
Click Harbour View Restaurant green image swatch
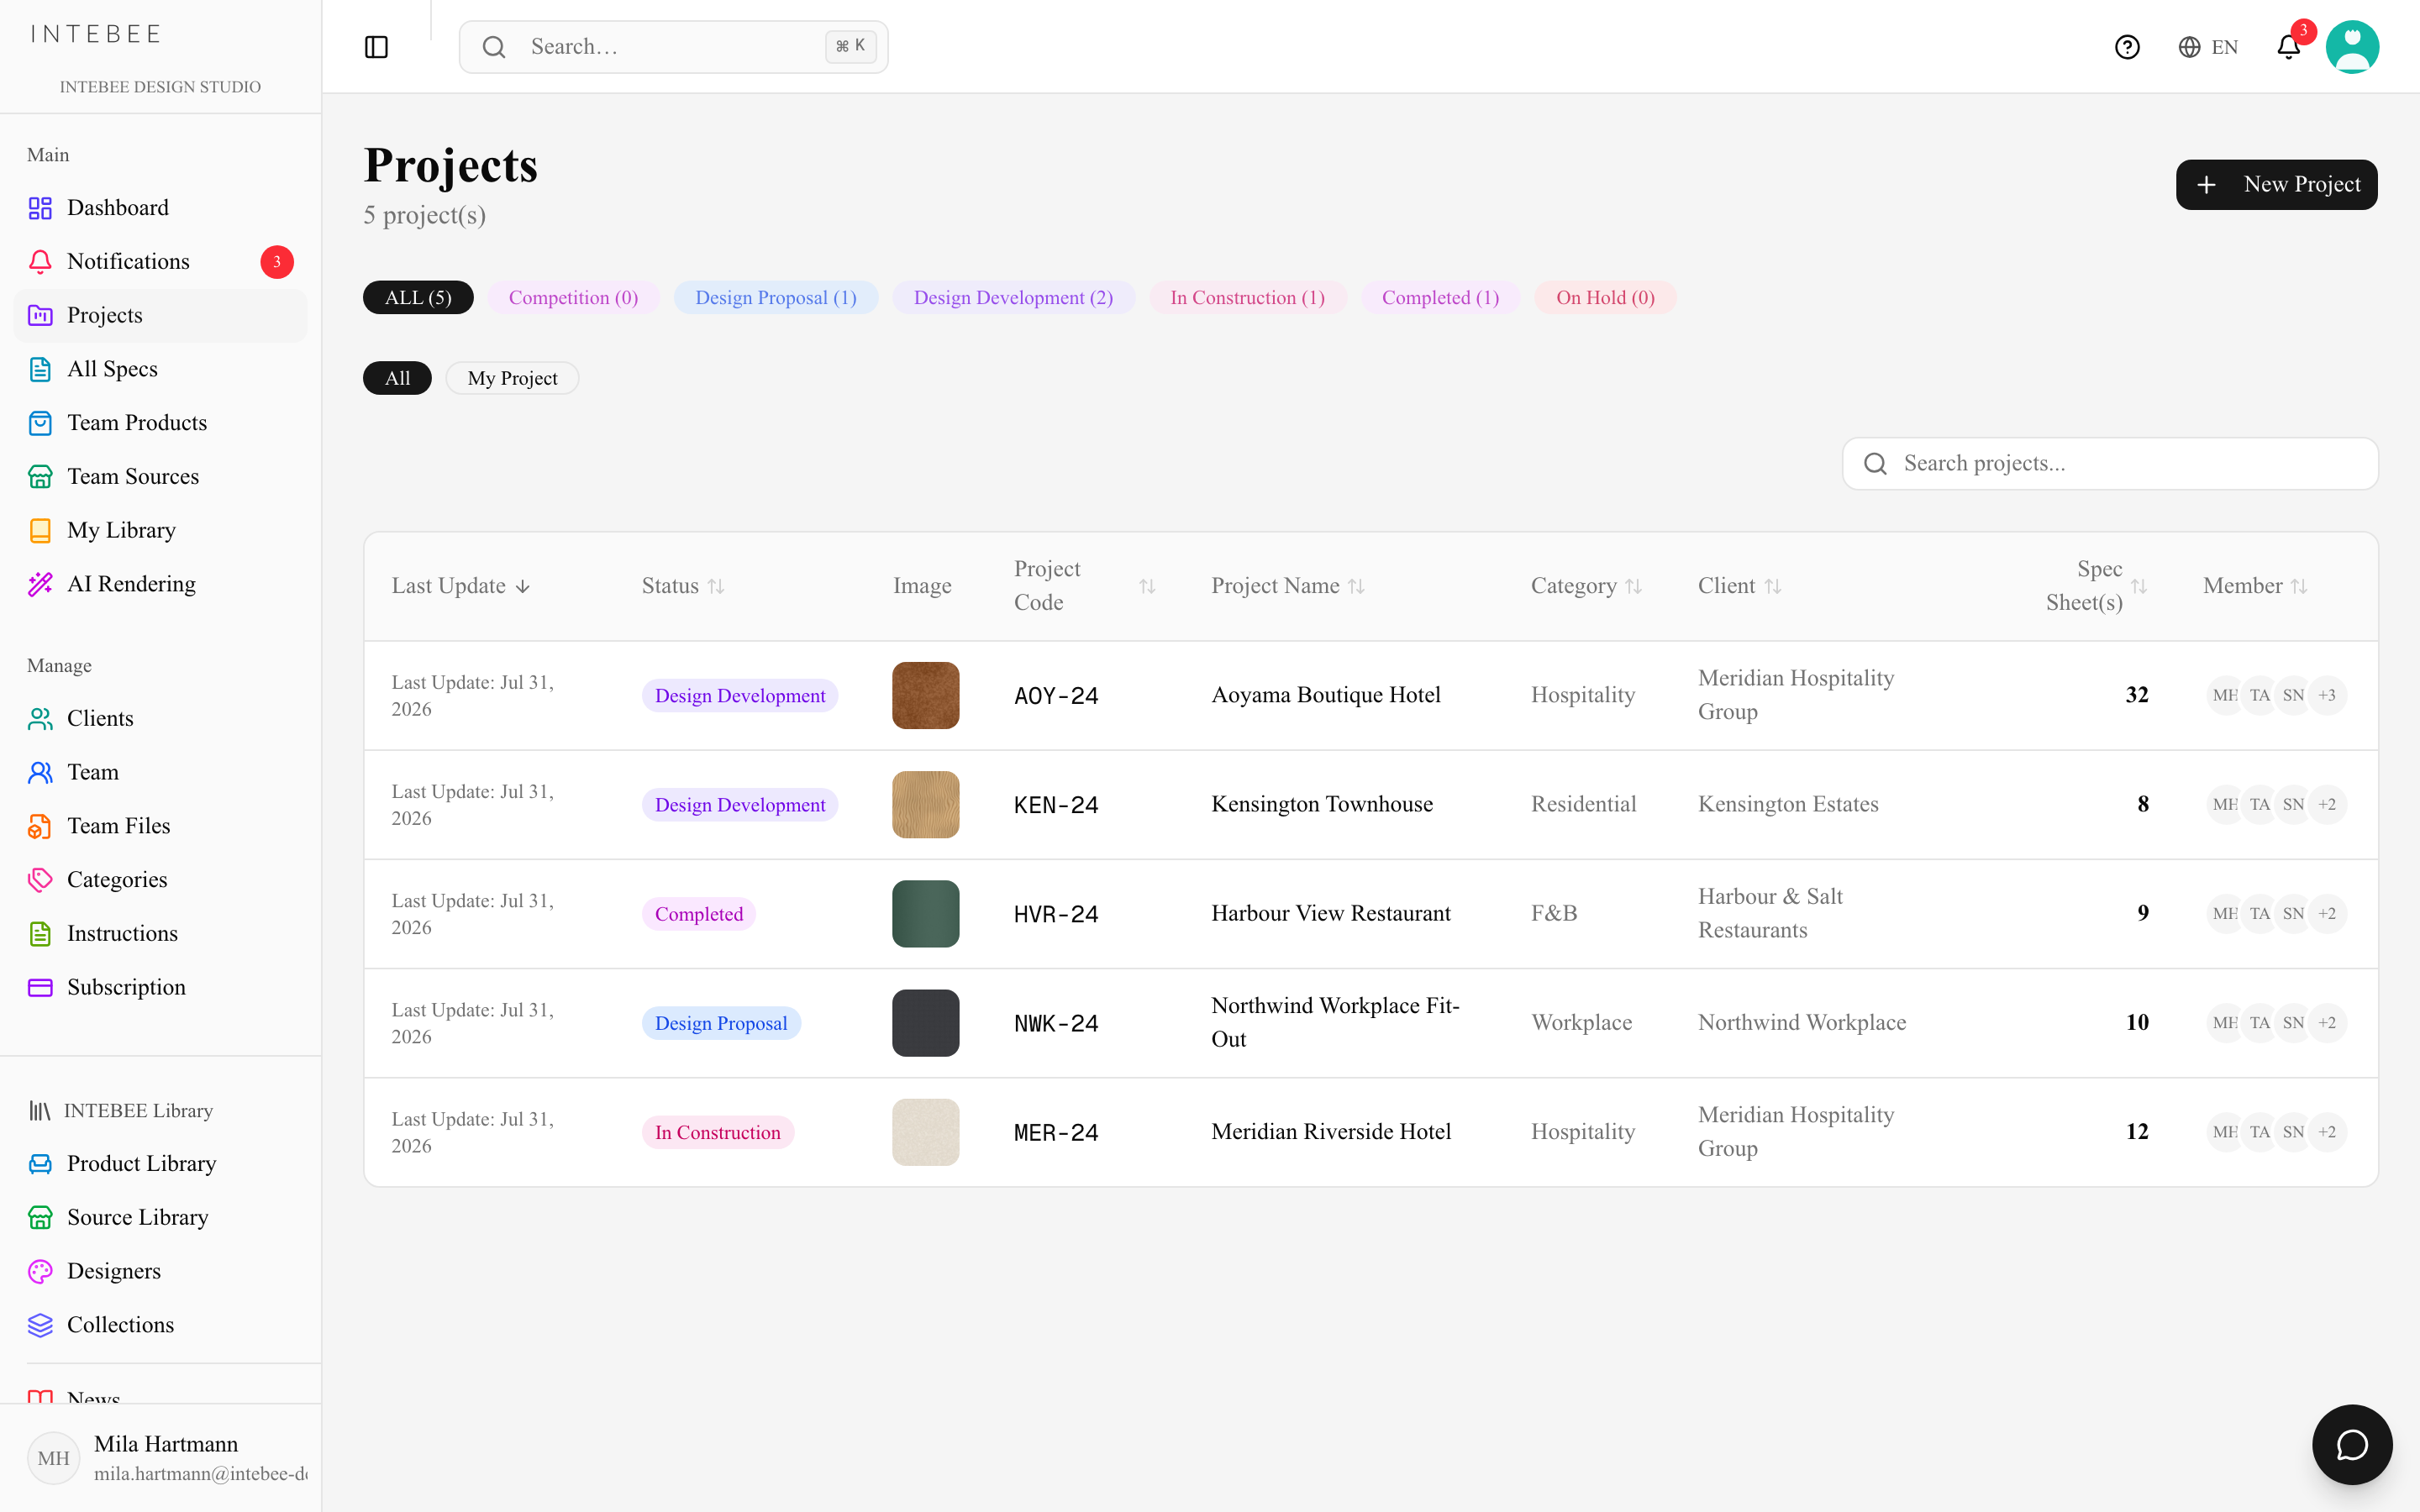point(925,914)
